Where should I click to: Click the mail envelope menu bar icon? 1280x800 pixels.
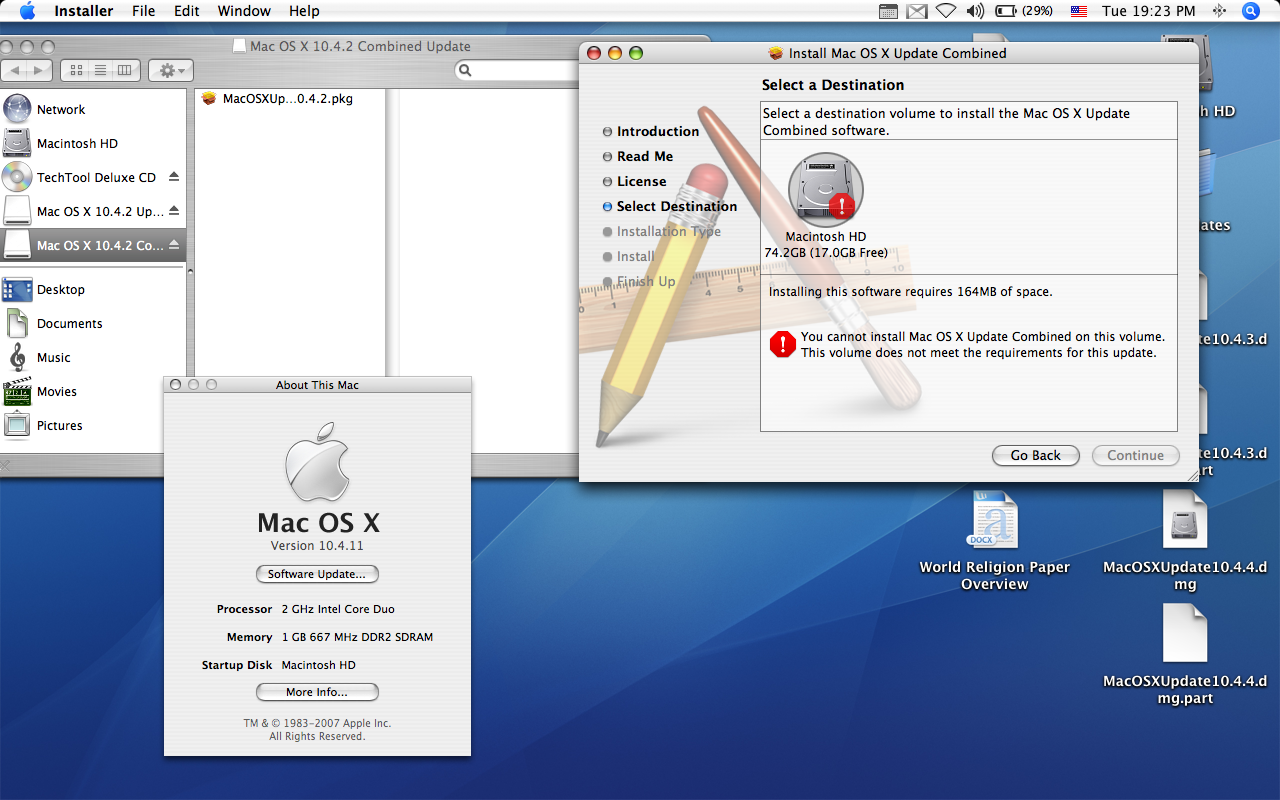[x=917, y=11]
